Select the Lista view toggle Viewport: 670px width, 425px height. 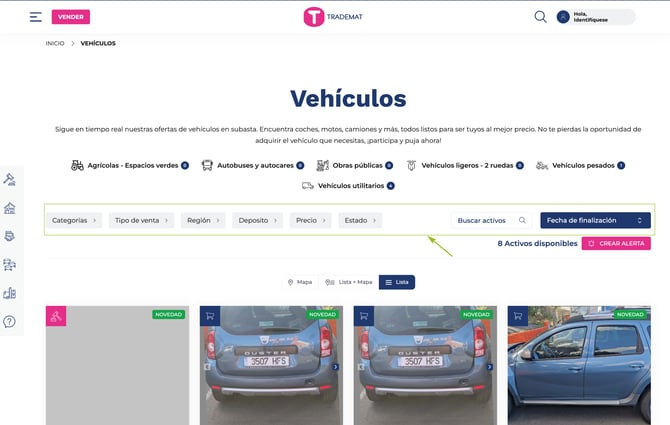coord(397,282)
